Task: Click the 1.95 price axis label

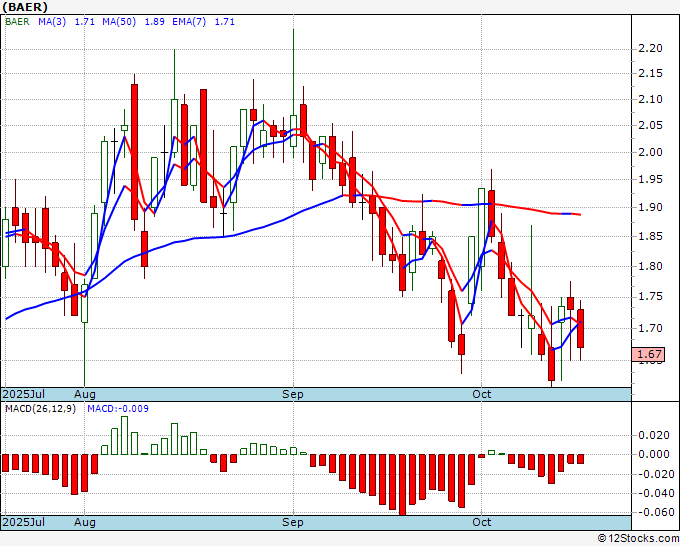Action: (x=651, y=180)
